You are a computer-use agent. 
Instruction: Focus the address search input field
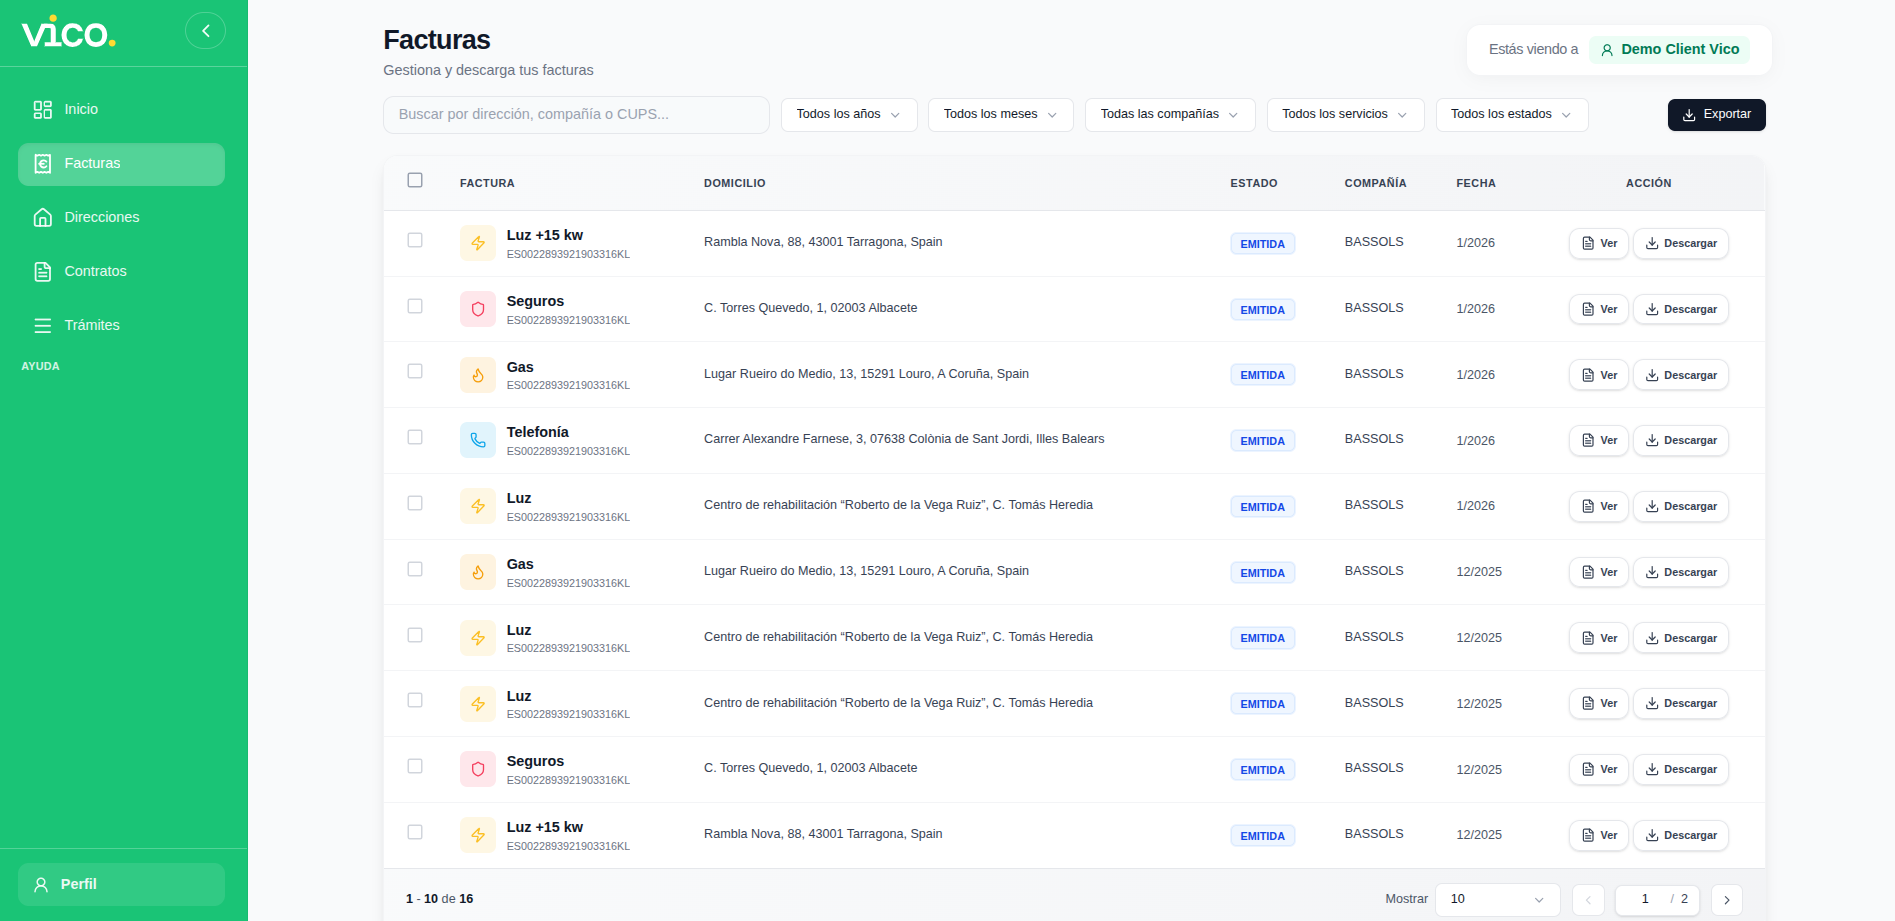pos(576,114)
